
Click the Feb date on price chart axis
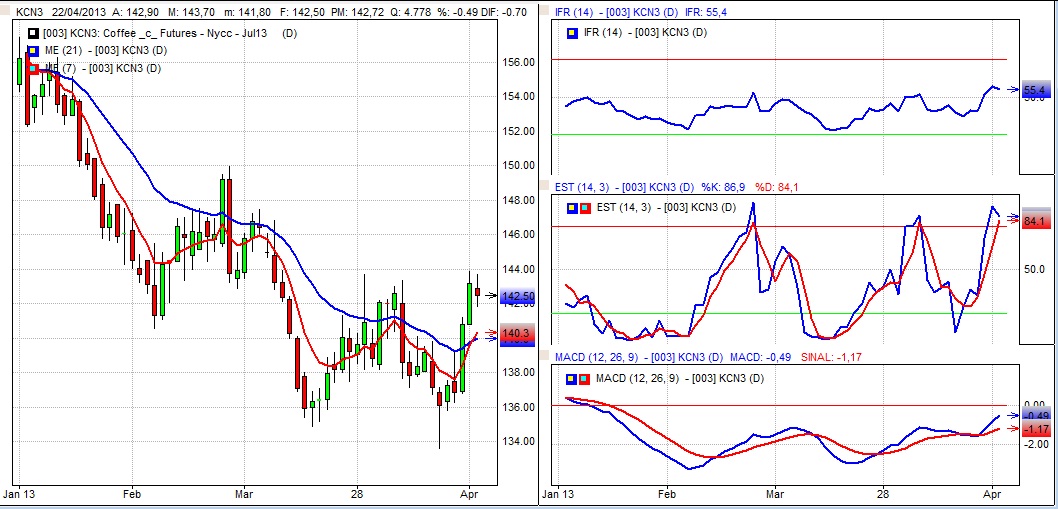click(x=132, y=494)
